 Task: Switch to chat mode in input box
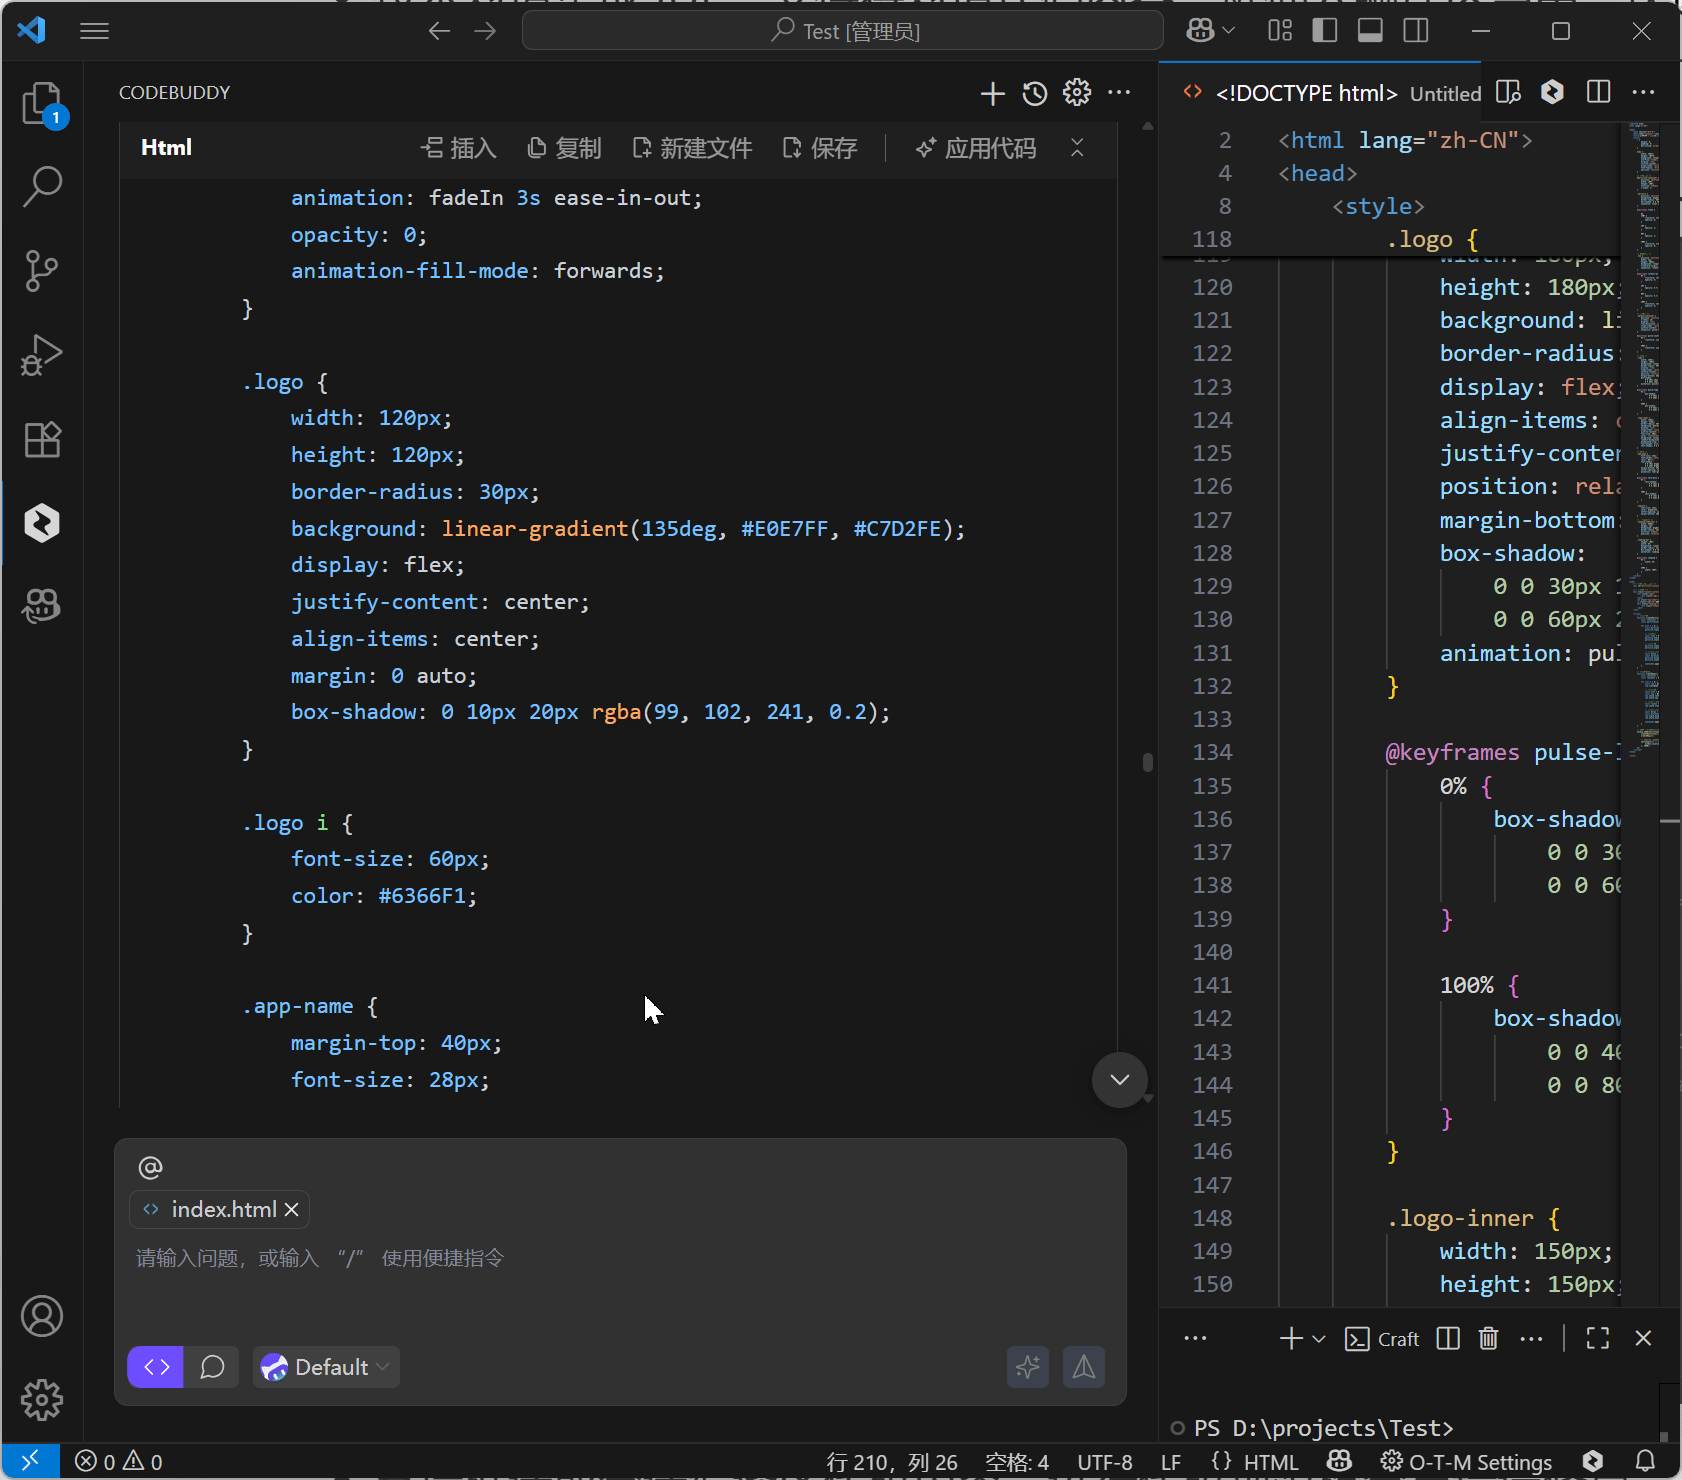click(x=212, y=1367)
